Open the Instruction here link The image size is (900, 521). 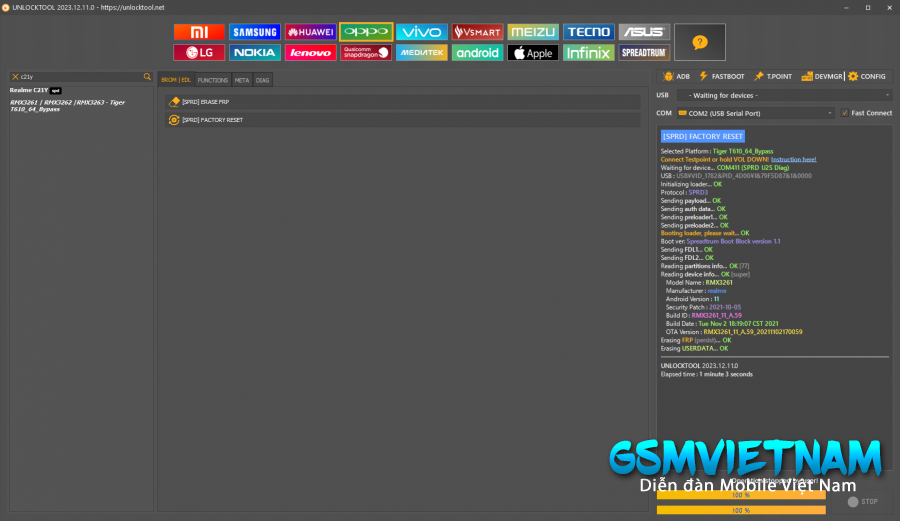pos(793,160)
